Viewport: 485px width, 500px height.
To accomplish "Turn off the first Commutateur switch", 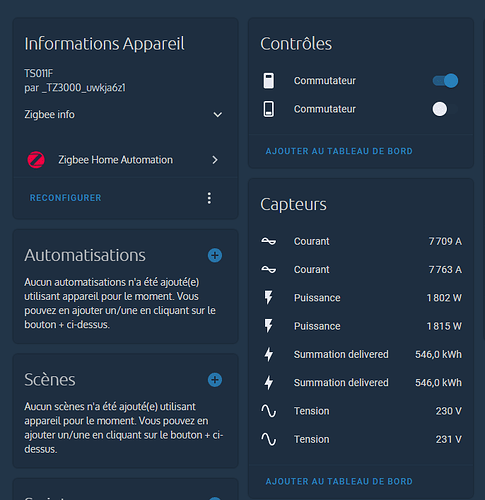I will 445,81.
